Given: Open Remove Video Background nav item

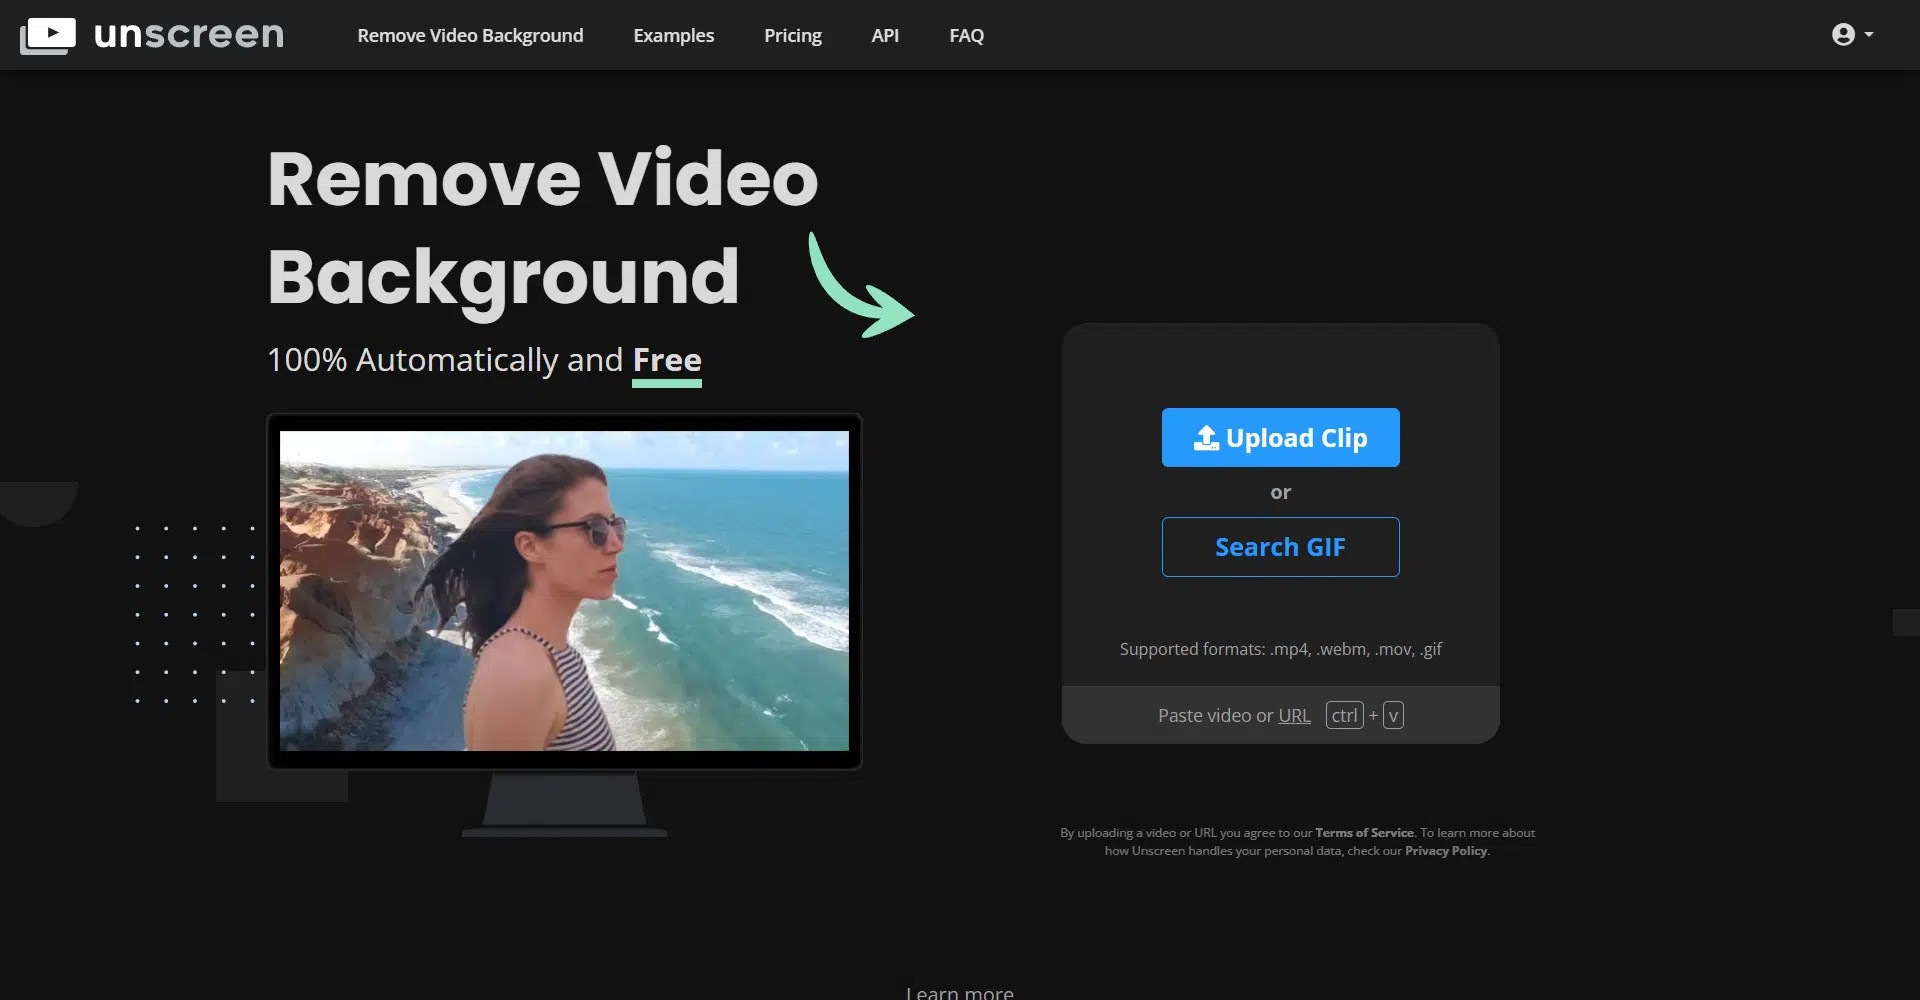Looking at the screenshot, I should 470,36.
